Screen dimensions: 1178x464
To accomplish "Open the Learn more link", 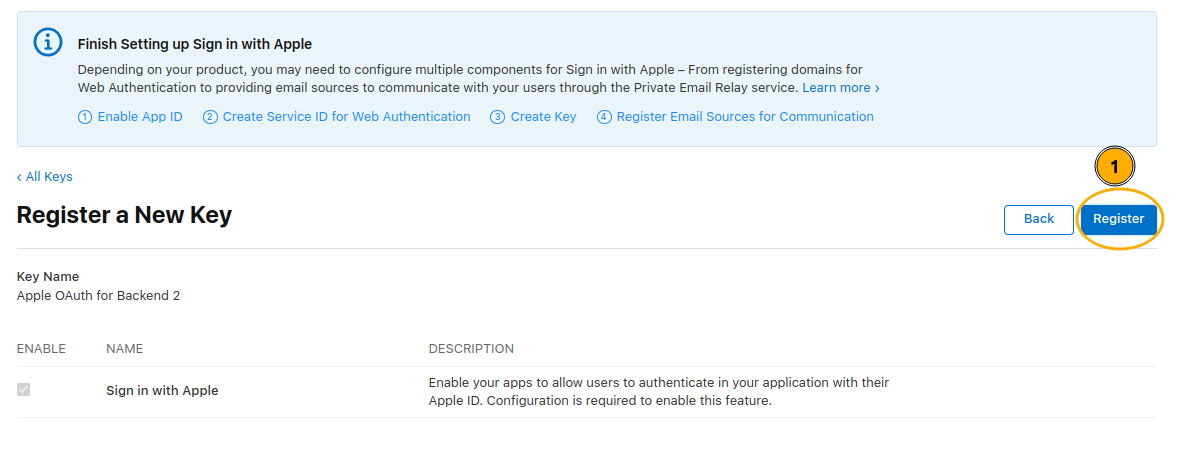I will [x=840, y=88].
